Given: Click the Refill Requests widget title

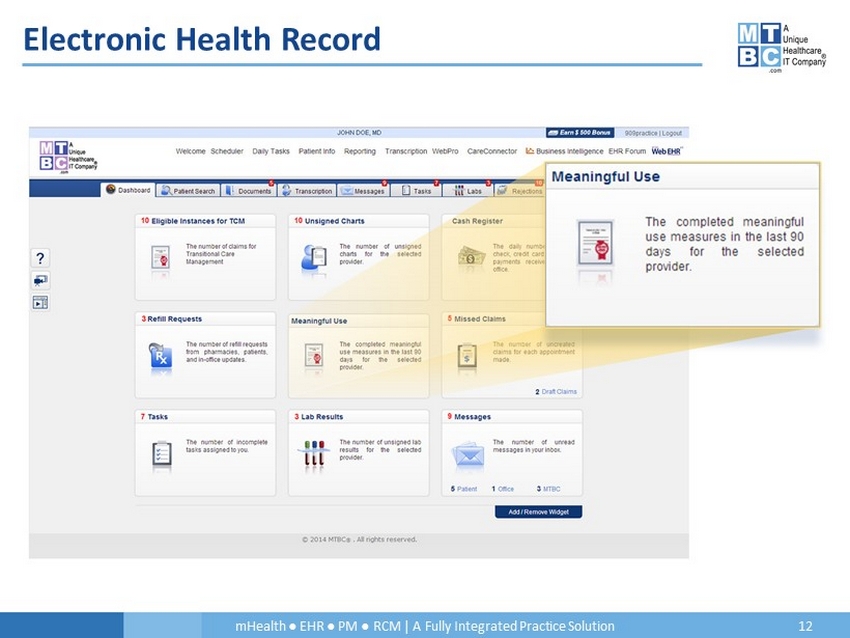Looking at the screenshot, I should 175,319.
